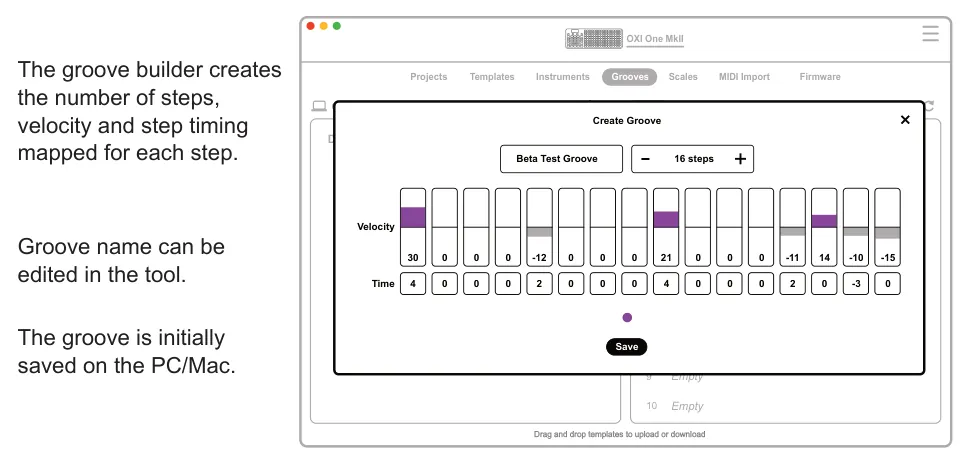Screen dimensions: 968x464
Task: Click the yellow minimize window button
Action: [x=323, y=26]
